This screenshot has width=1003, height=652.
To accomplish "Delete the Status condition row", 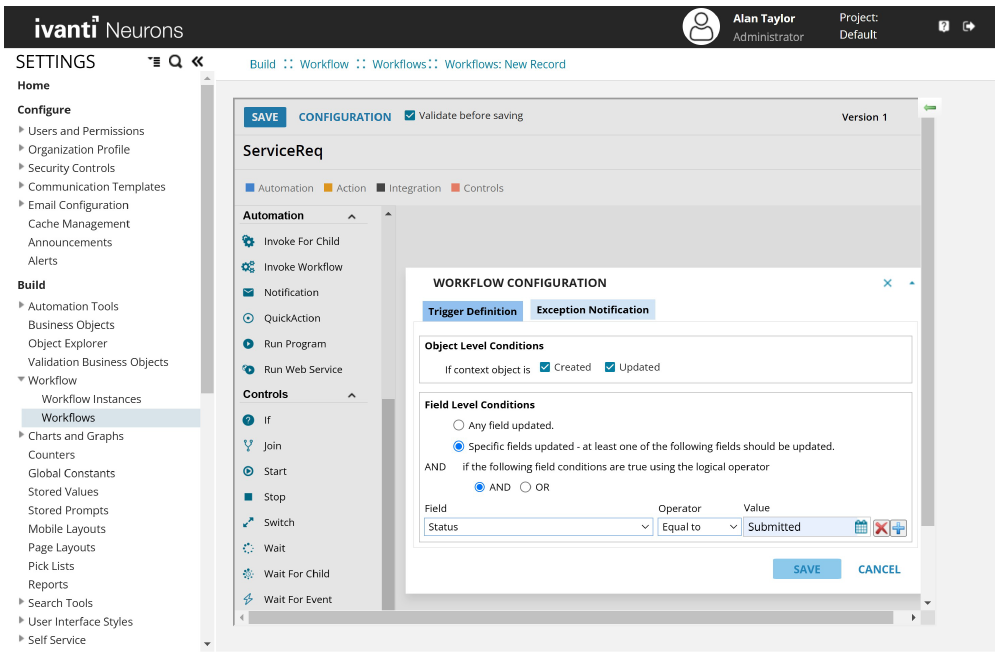I will tap(881, 528).
